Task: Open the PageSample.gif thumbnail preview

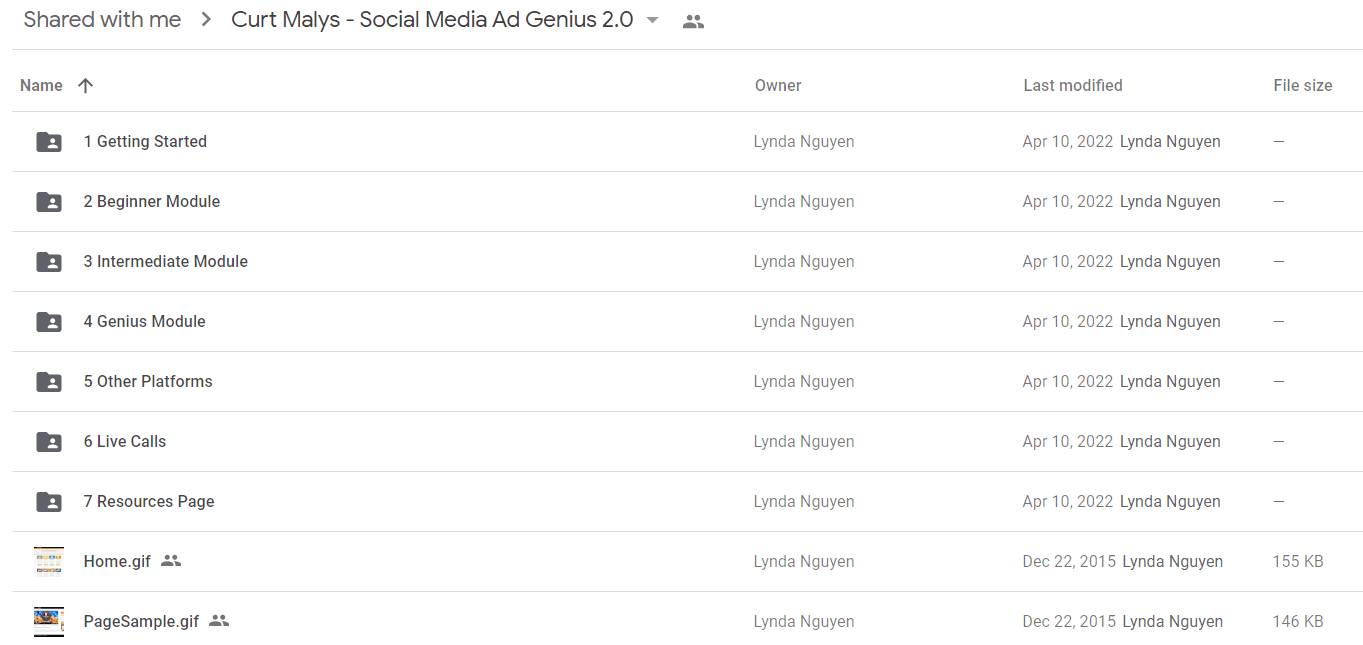Action: (x=49, y=622)
